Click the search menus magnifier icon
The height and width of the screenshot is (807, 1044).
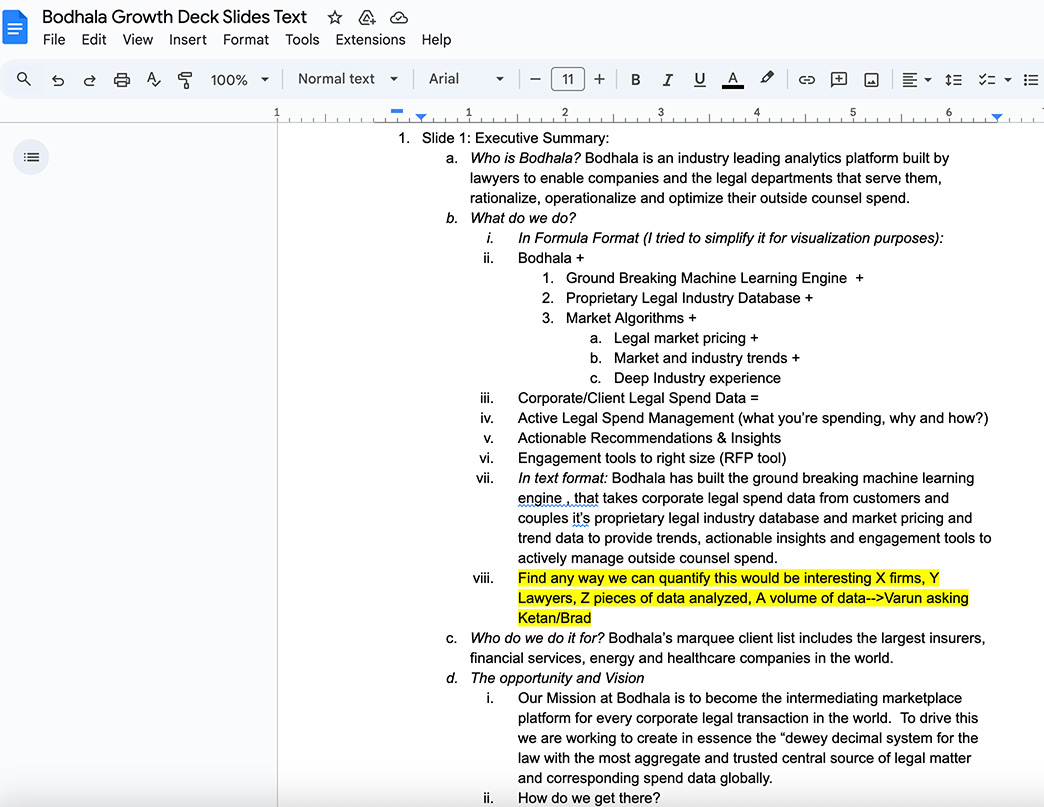24,79
